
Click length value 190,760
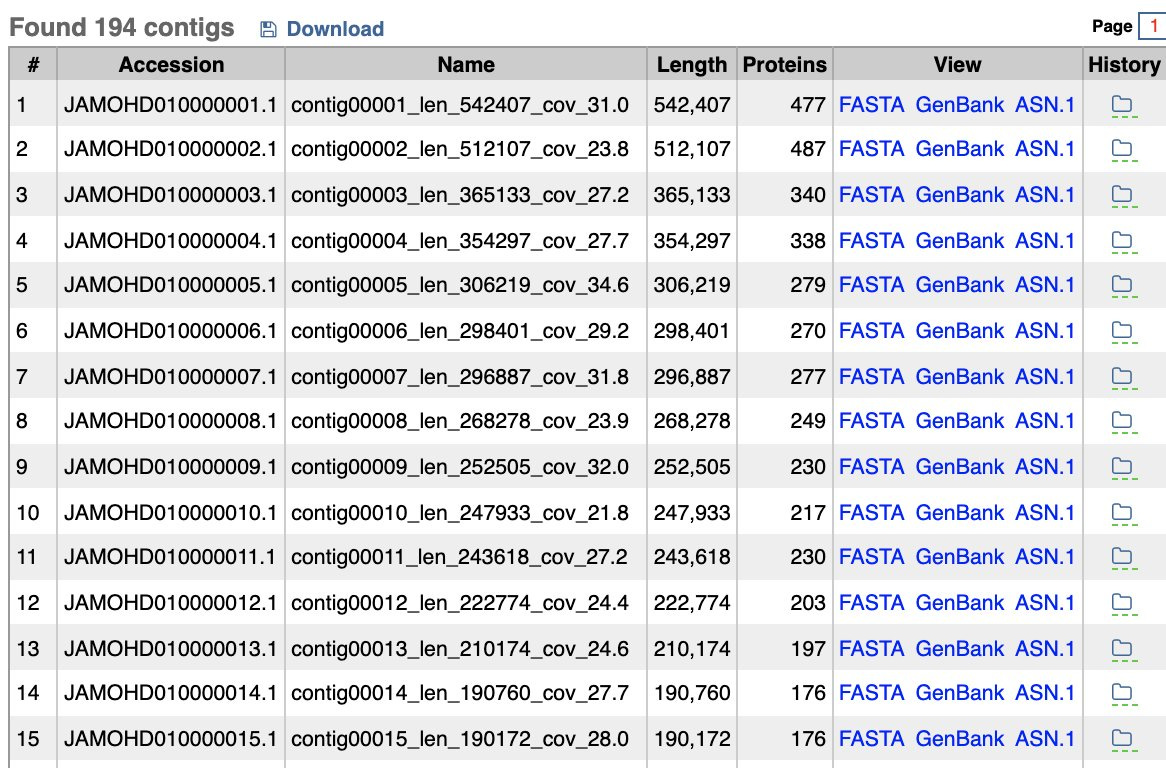pos(692,693)
